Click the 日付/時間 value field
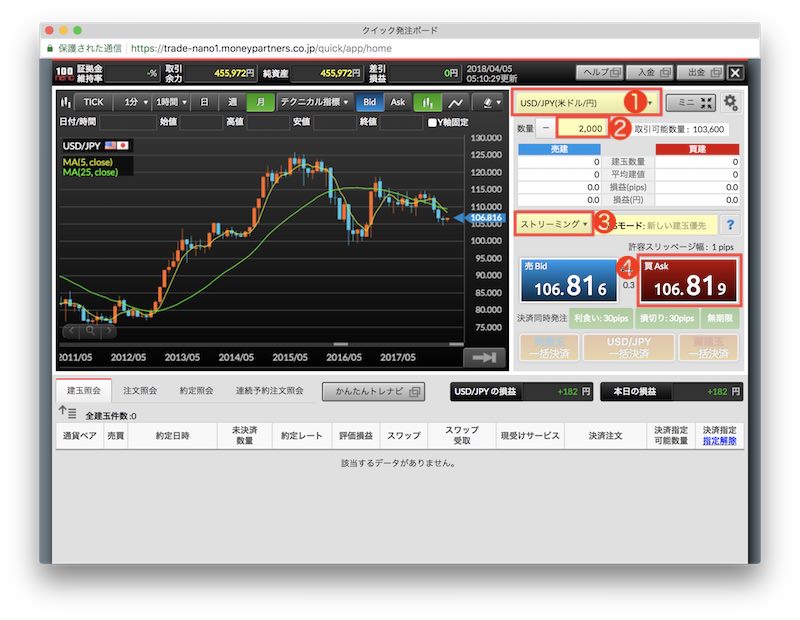 point(128,122)
